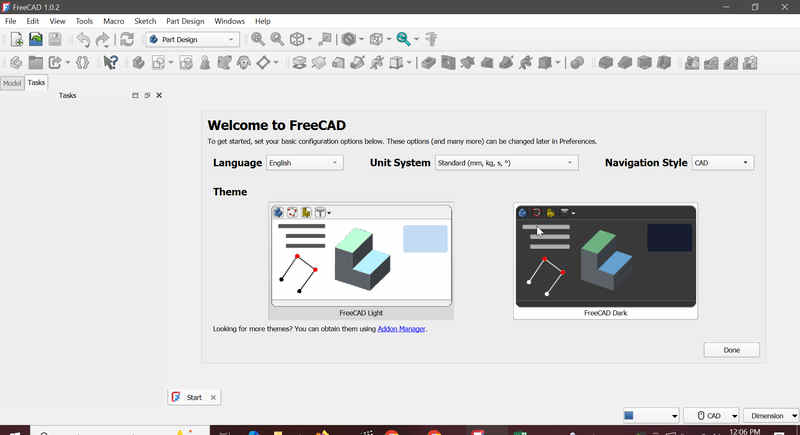Close the Start tab
The height and width of the screenshot is (435, 800).
pyautogui.click(x=213, y=397)
